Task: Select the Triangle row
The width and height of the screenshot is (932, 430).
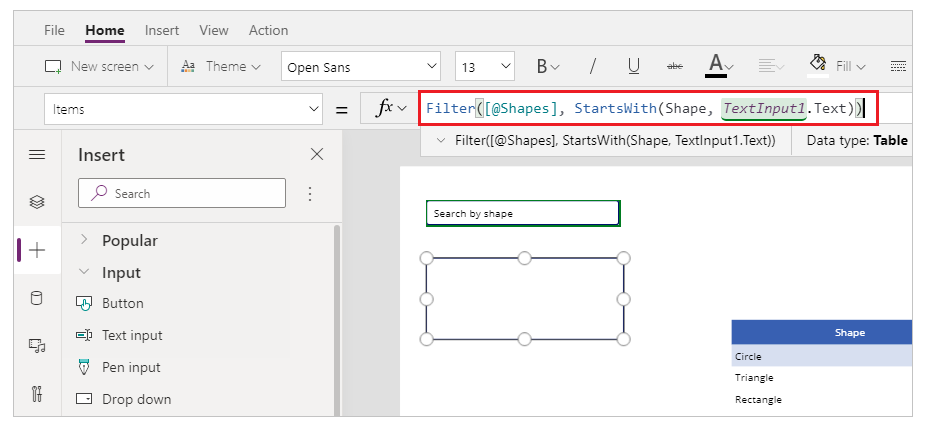Action: pos(821,378)
